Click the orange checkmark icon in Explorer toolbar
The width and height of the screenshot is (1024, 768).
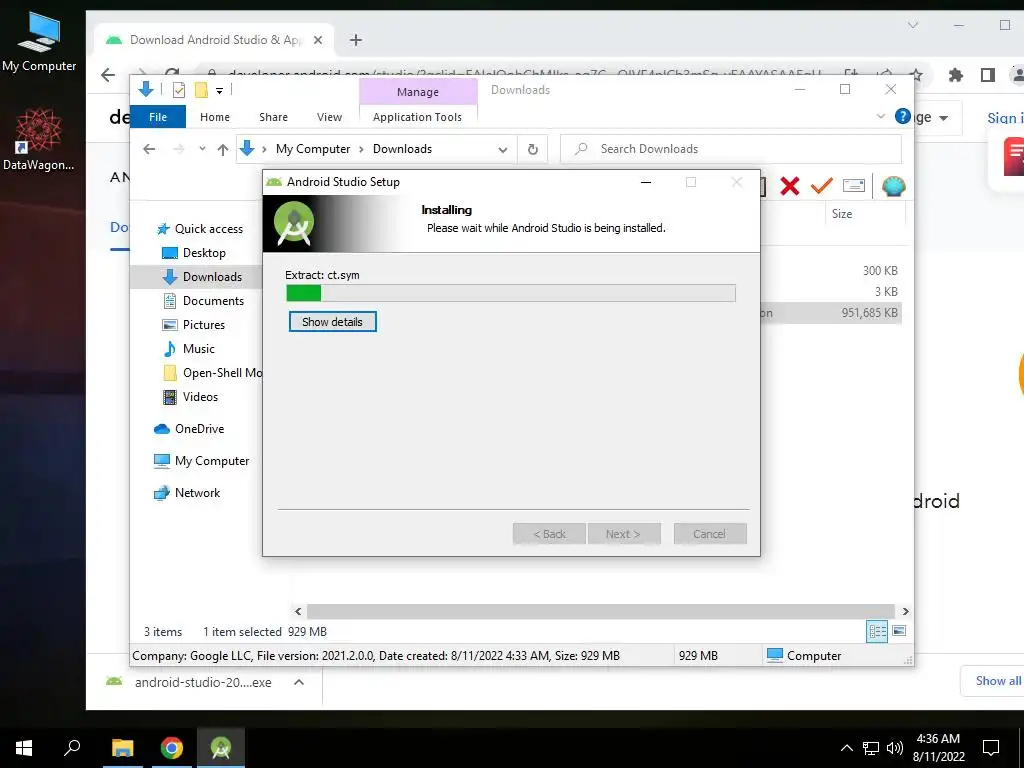tap(821, 187)
